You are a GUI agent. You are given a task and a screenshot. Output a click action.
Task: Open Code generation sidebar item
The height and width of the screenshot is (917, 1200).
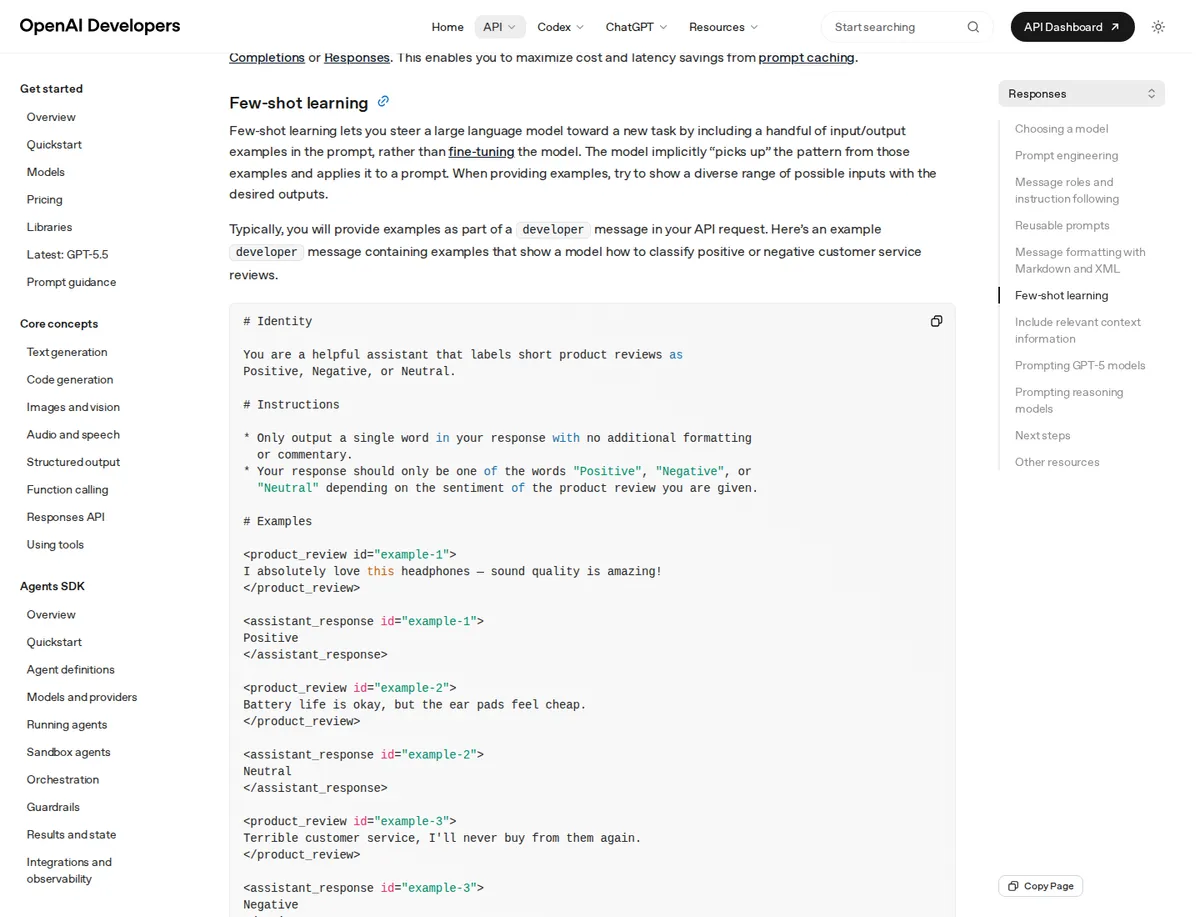point(70,379)
